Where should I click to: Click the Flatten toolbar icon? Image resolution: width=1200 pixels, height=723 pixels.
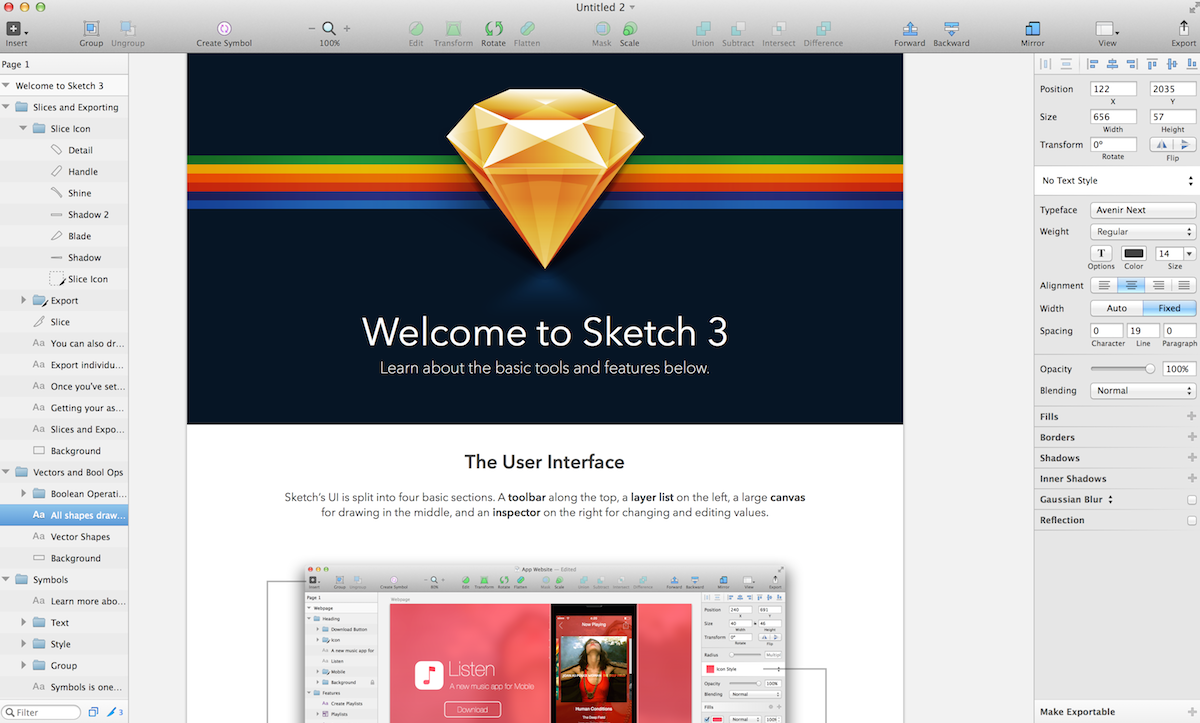(x=527, y=29)
